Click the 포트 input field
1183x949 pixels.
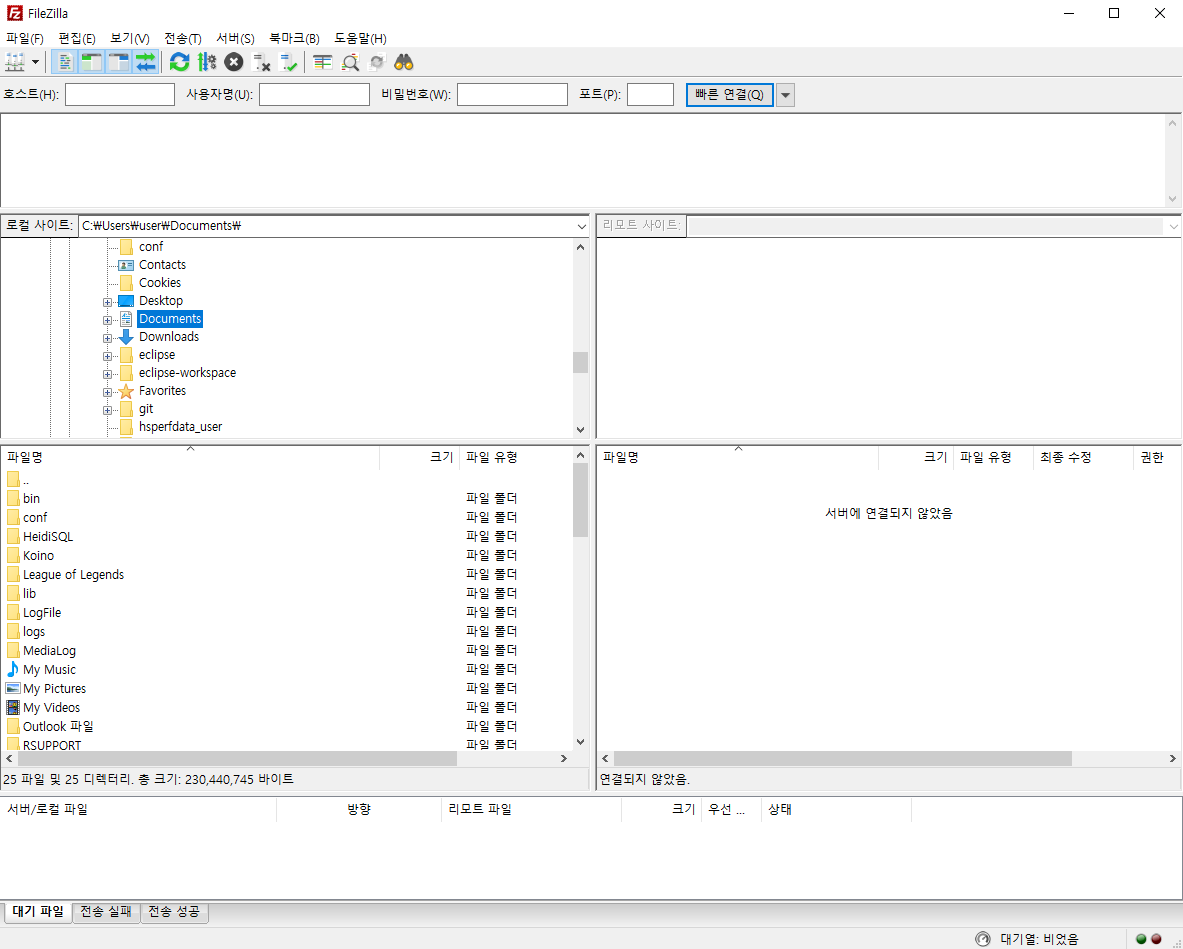(650, 94)
